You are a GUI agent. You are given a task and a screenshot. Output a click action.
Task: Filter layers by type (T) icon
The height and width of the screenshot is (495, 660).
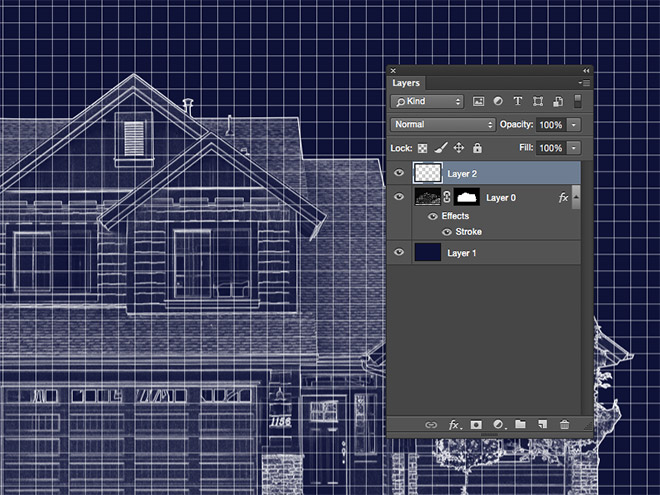coord(518,101)
